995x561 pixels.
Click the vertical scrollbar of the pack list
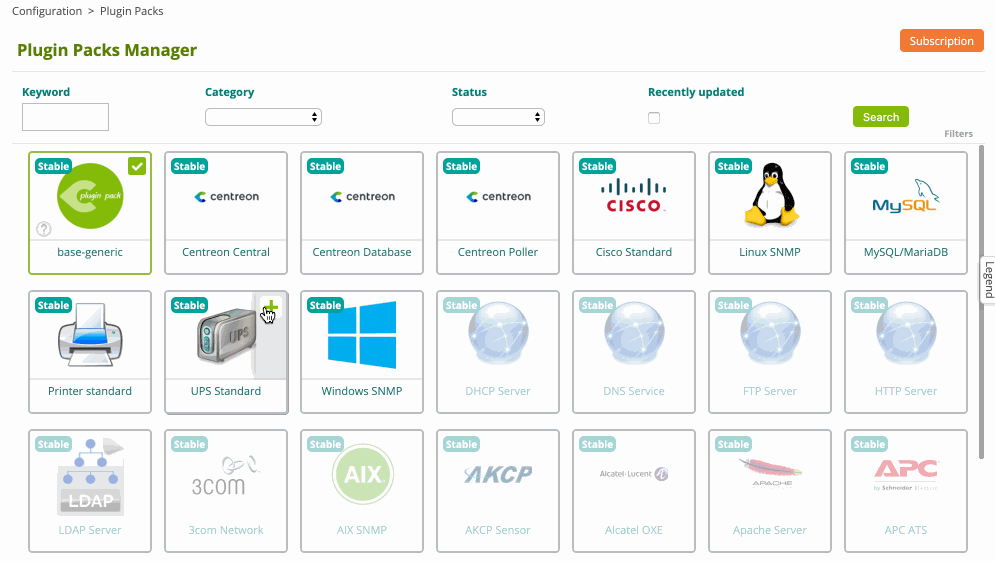(982, 300)
